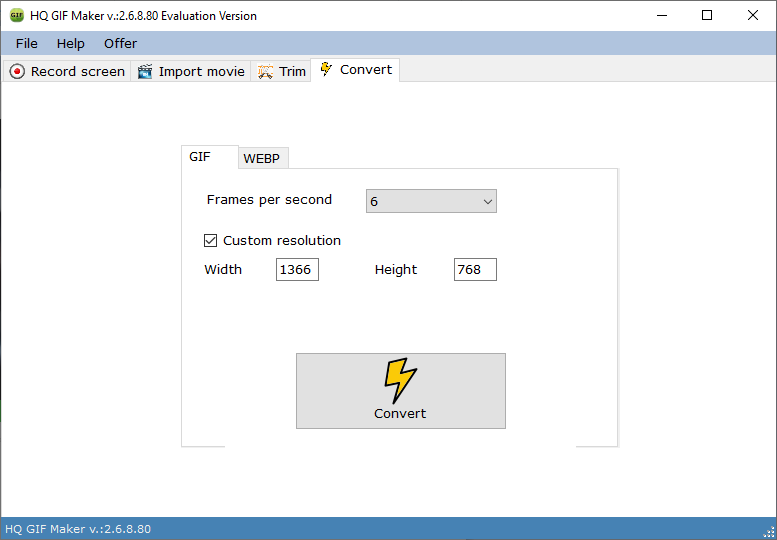The height and width of the screenshot is (540, 777).
Task: Click the clapperboard icon on Import movie tab
Action: 145,71
